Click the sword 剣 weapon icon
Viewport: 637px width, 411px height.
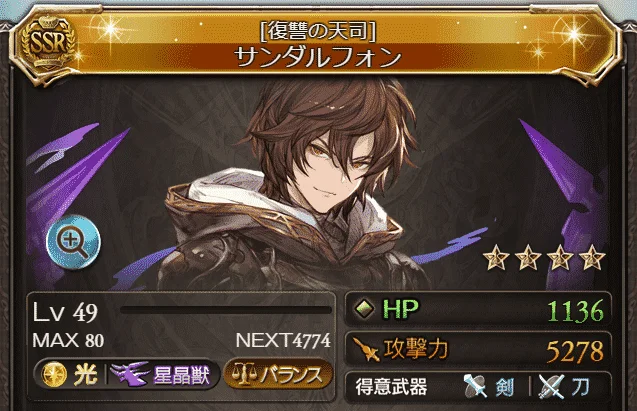(x=475, y=386)
